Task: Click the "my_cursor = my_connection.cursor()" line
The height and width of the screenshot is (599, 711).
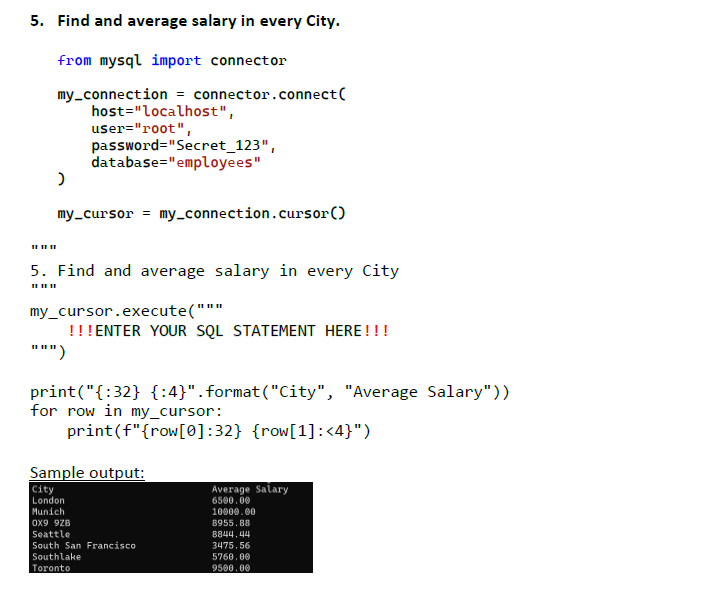Action: [x=201, y=214]
